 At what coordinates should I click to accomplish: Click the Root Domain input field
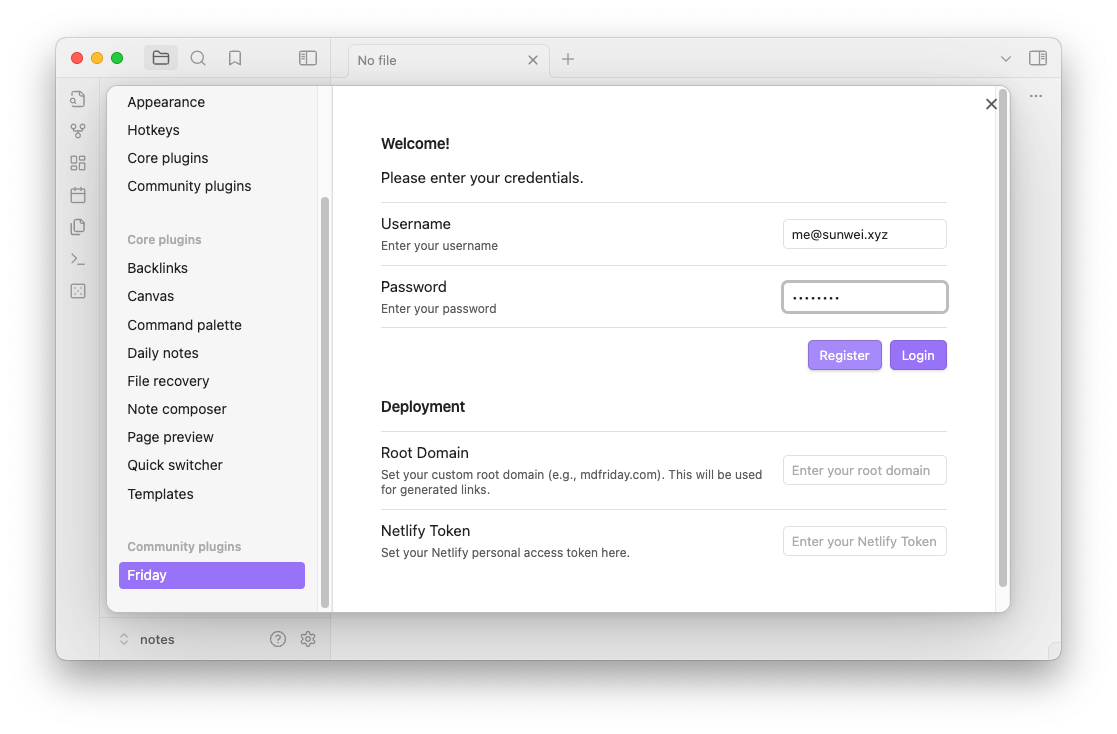point(864,470)
